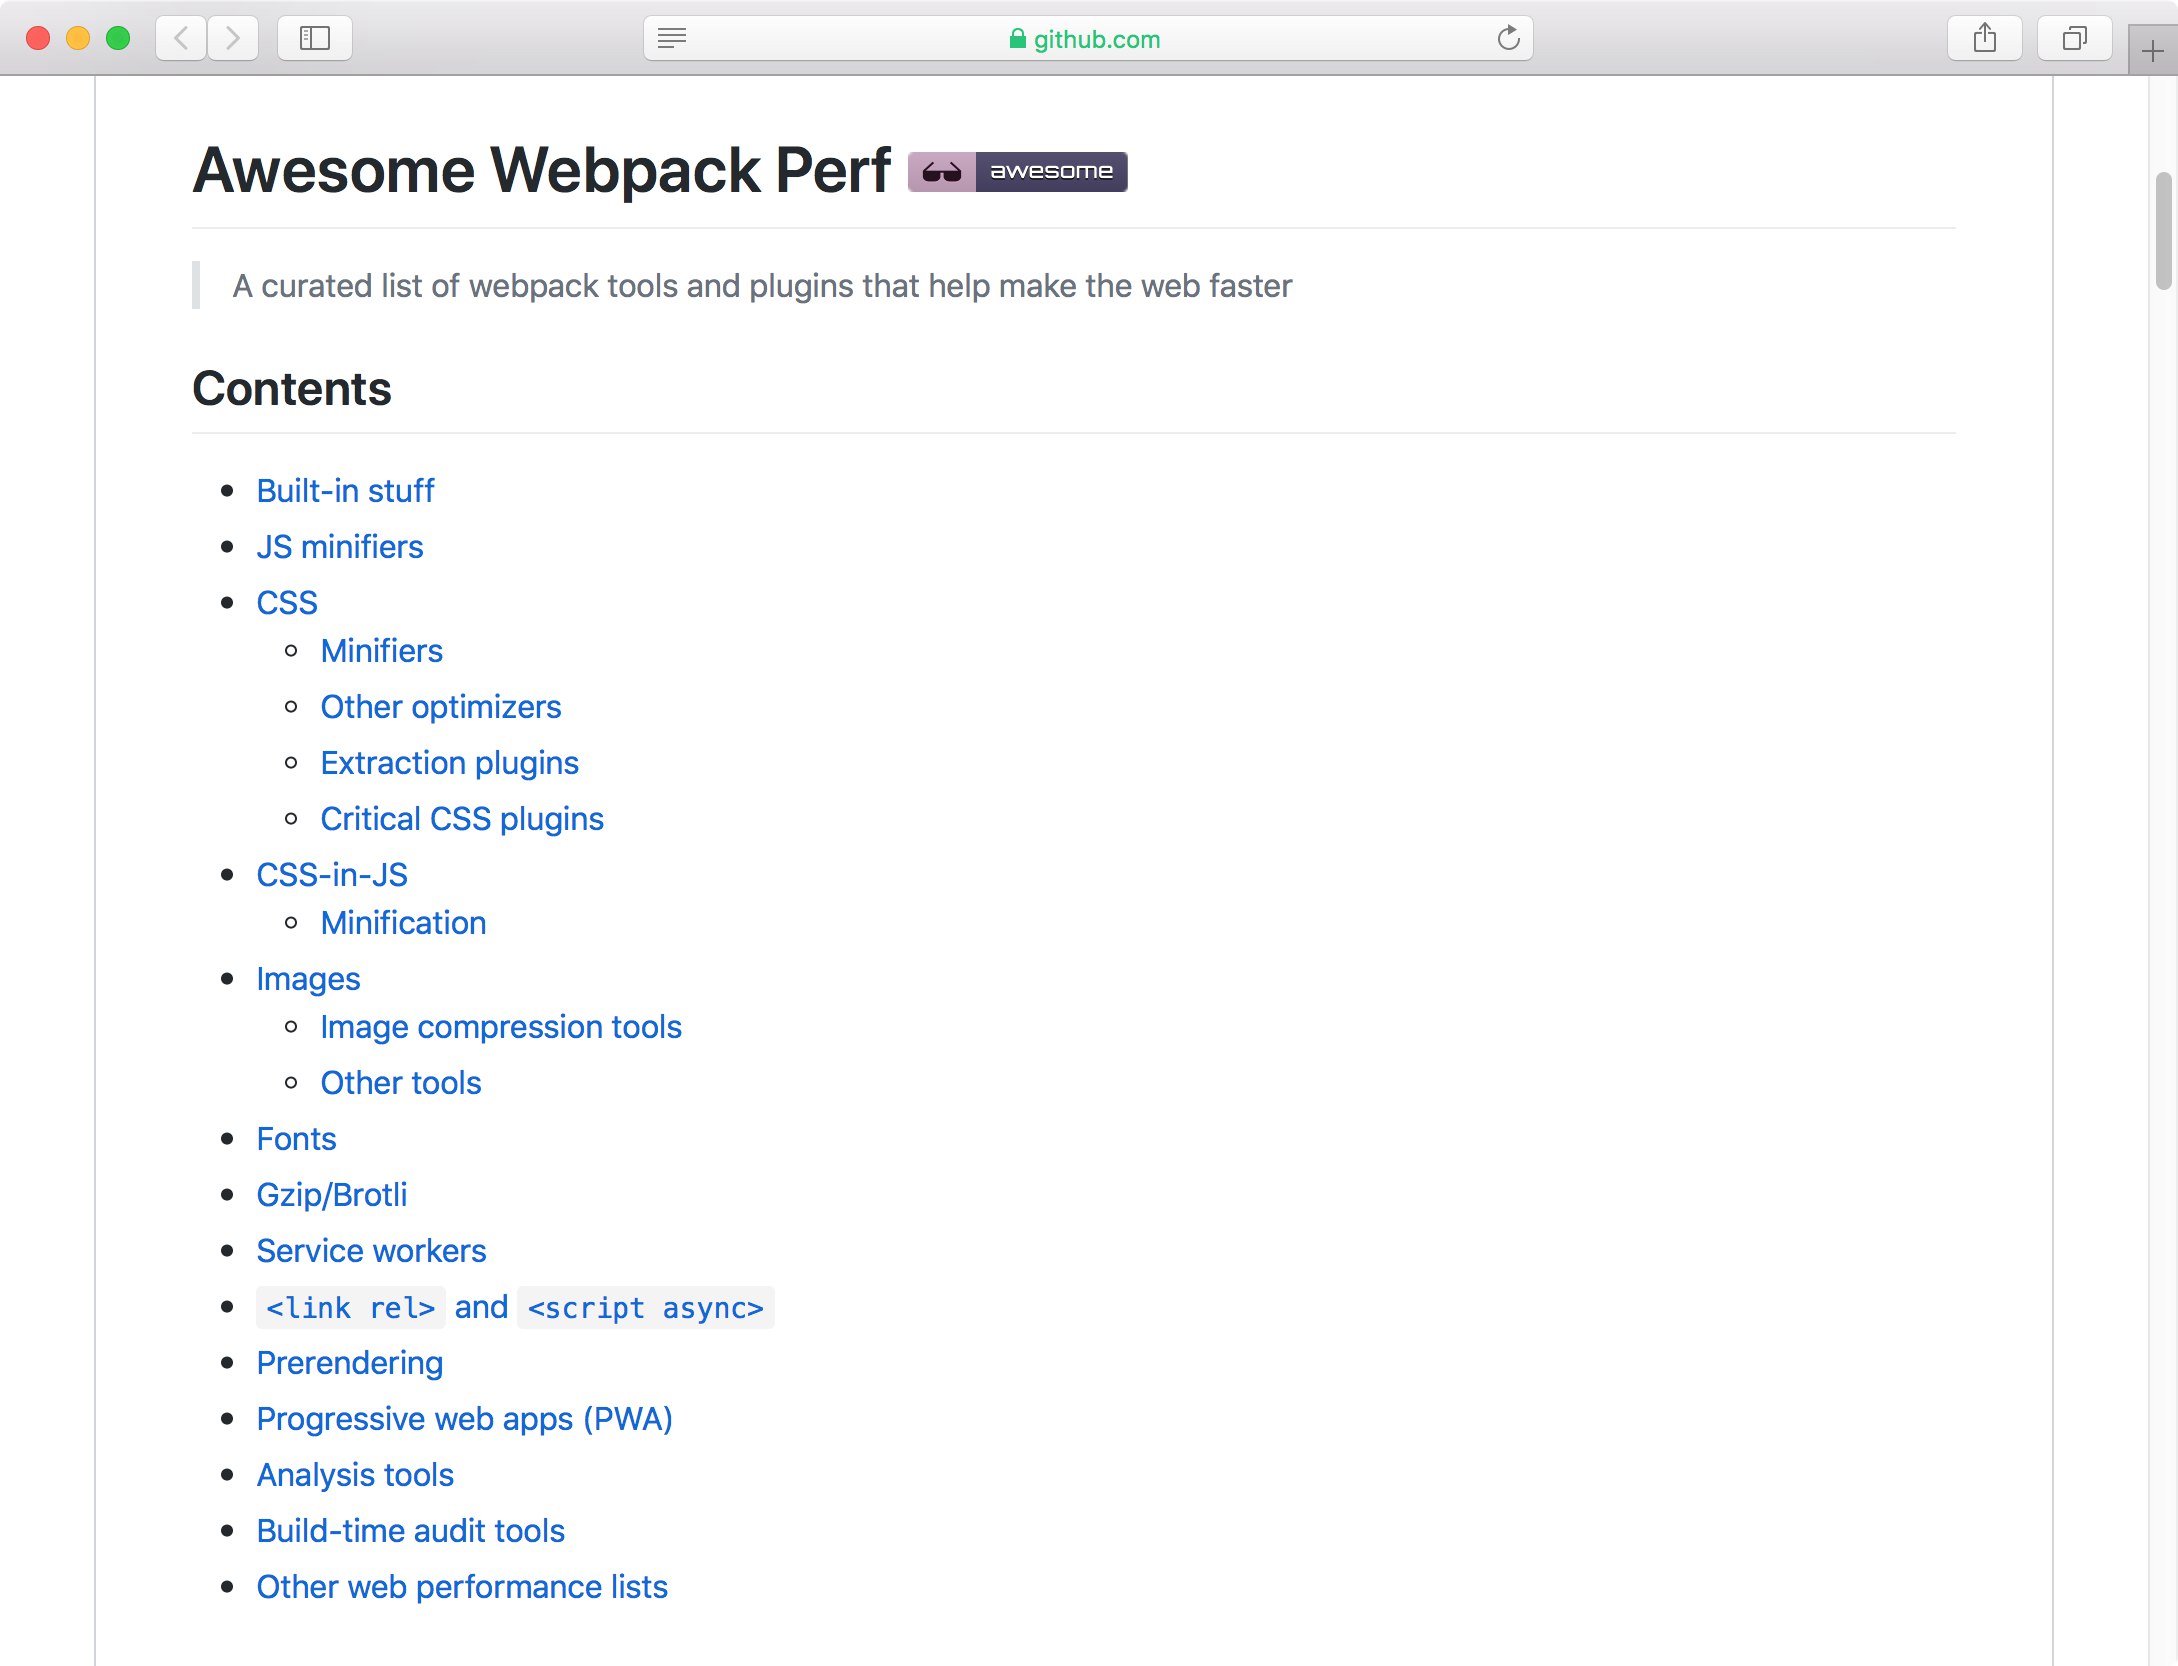Open the Prerendering link

tap(350, 1362)
